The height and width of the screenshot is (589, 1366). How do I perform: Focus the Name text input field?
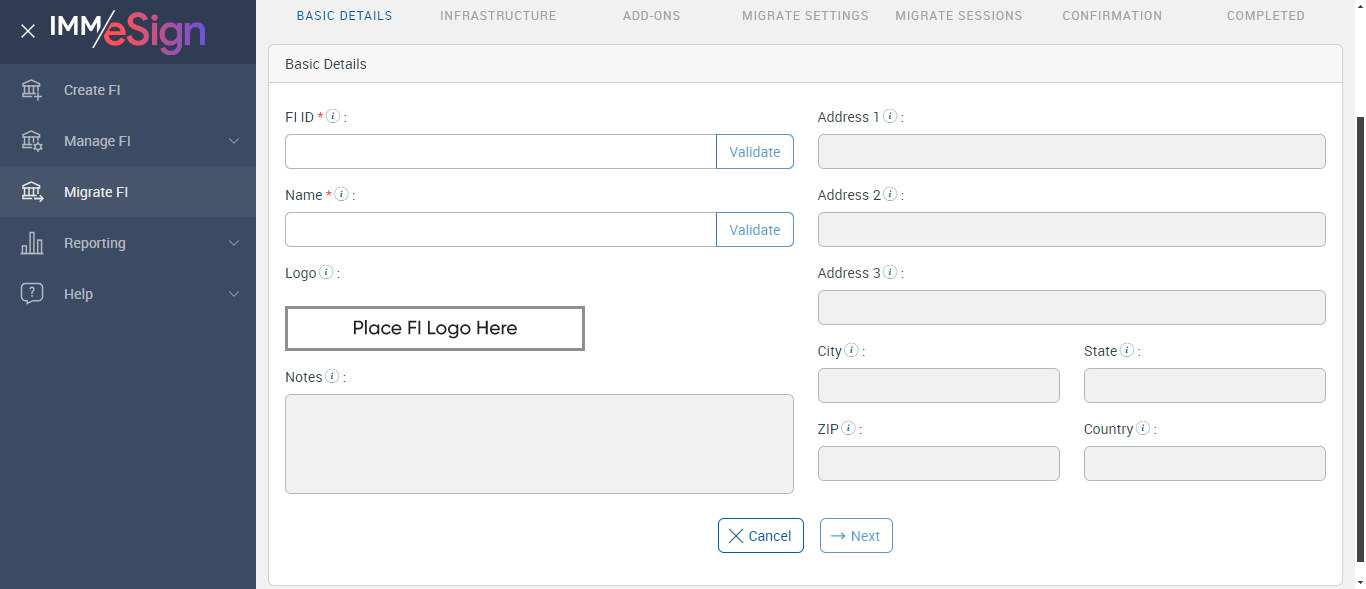500,230
